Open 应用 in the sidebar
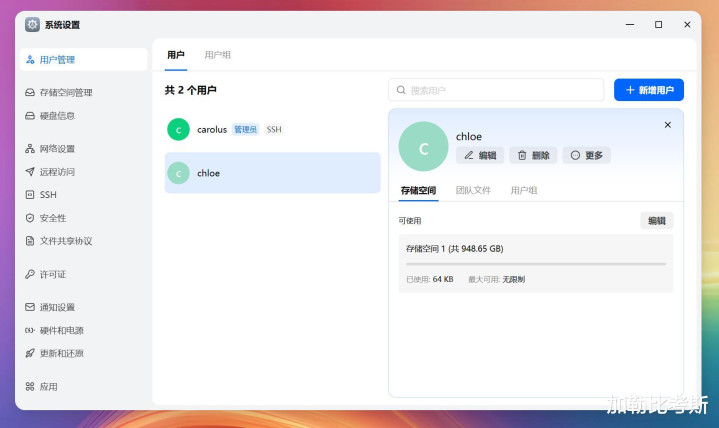This screenshot has height=428, width=719. 41,387
